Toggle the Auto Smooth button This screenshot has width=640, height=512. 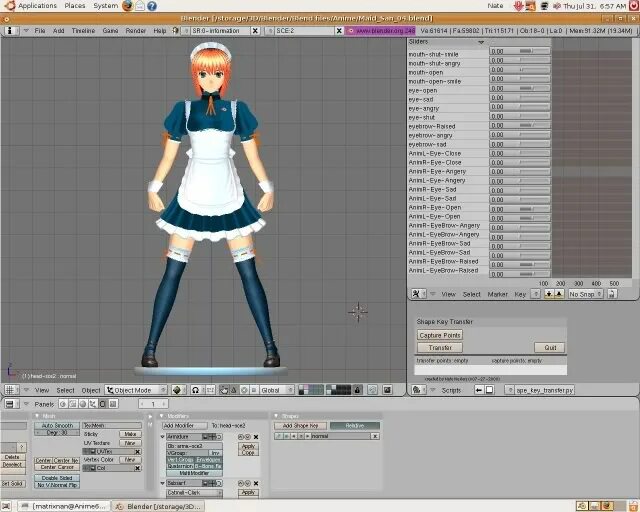pos(57,425)
